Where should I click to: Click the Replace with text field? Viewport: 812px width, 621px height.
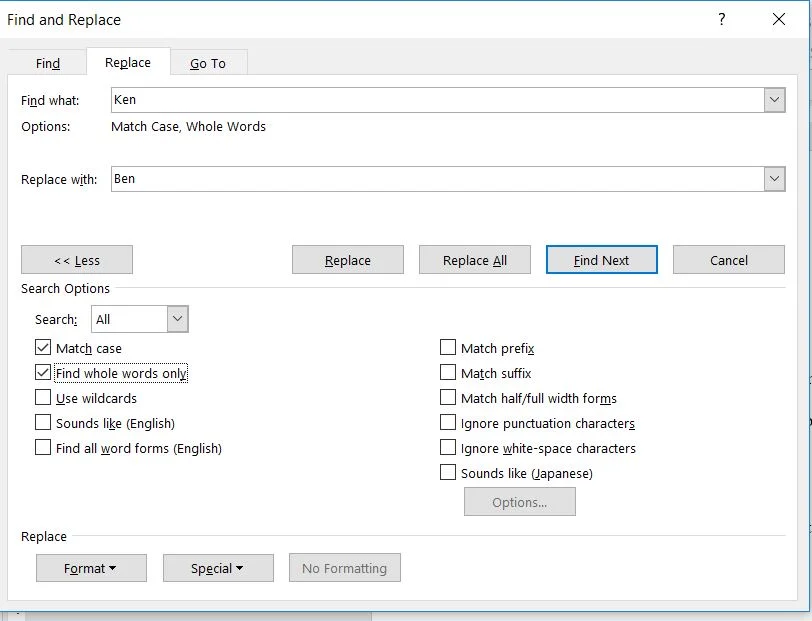click(x=438, y=179)
